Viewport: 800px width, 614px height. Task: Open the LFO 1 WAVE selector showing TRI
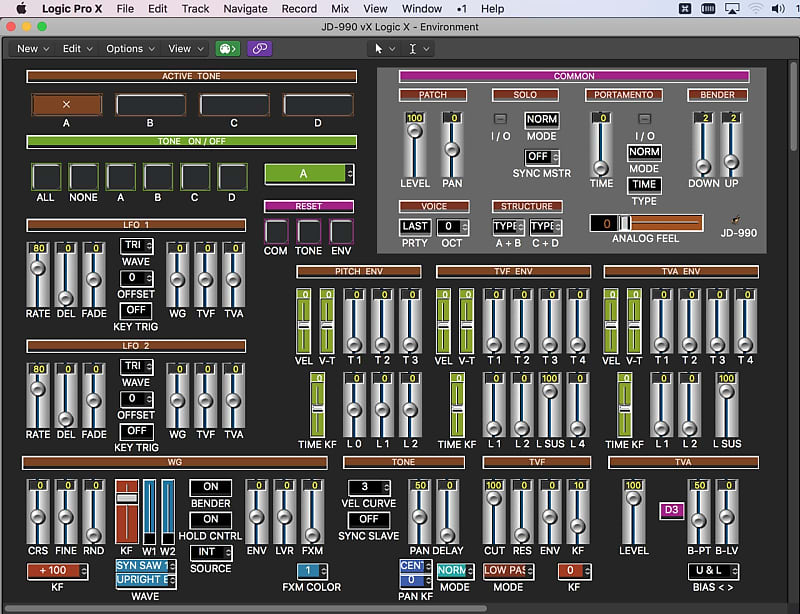click(137, 248)
